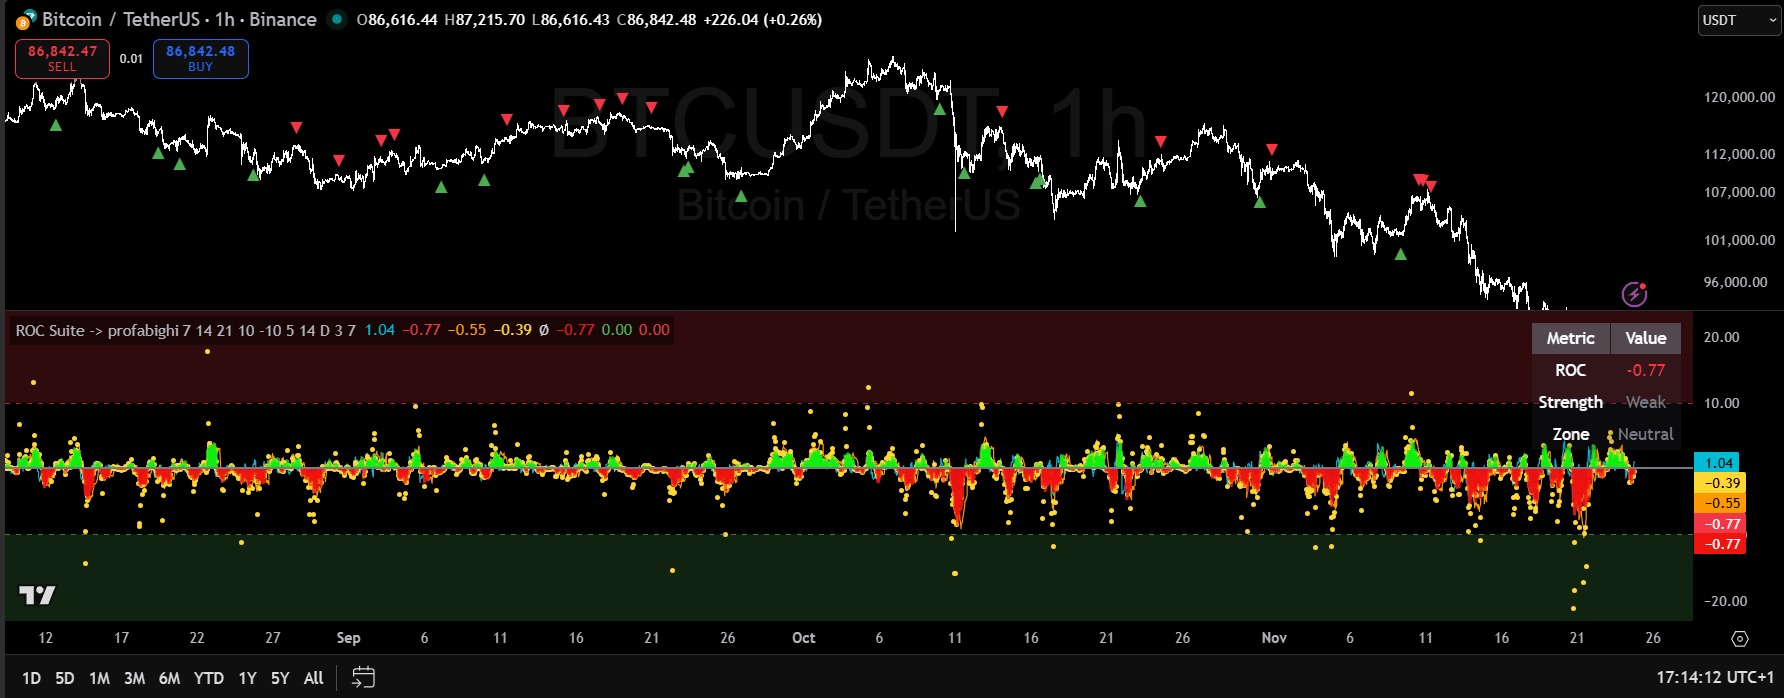Click the ROC value -0.77 table cell

pos(1645,370)
